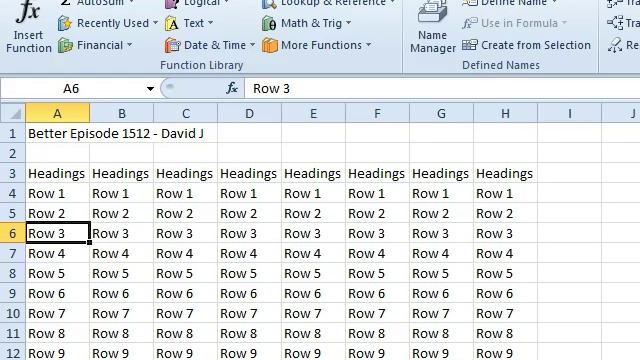
Task: Open the Date & Time functions menu
Action: click(210, 45)
